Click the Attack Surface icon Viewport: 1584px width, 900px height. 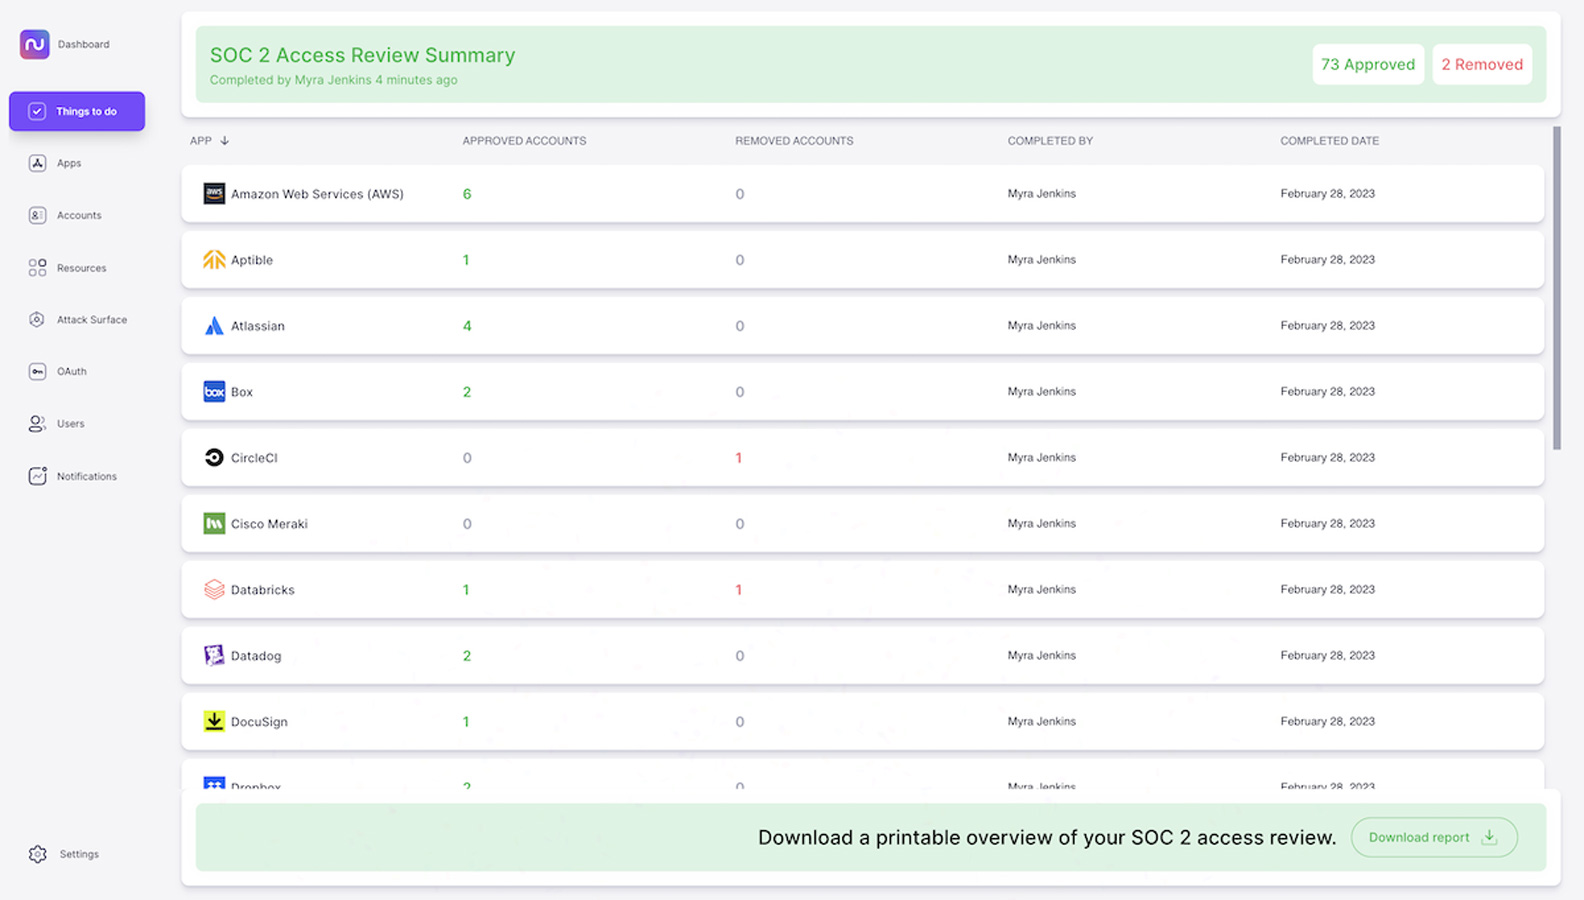point(37,320)
